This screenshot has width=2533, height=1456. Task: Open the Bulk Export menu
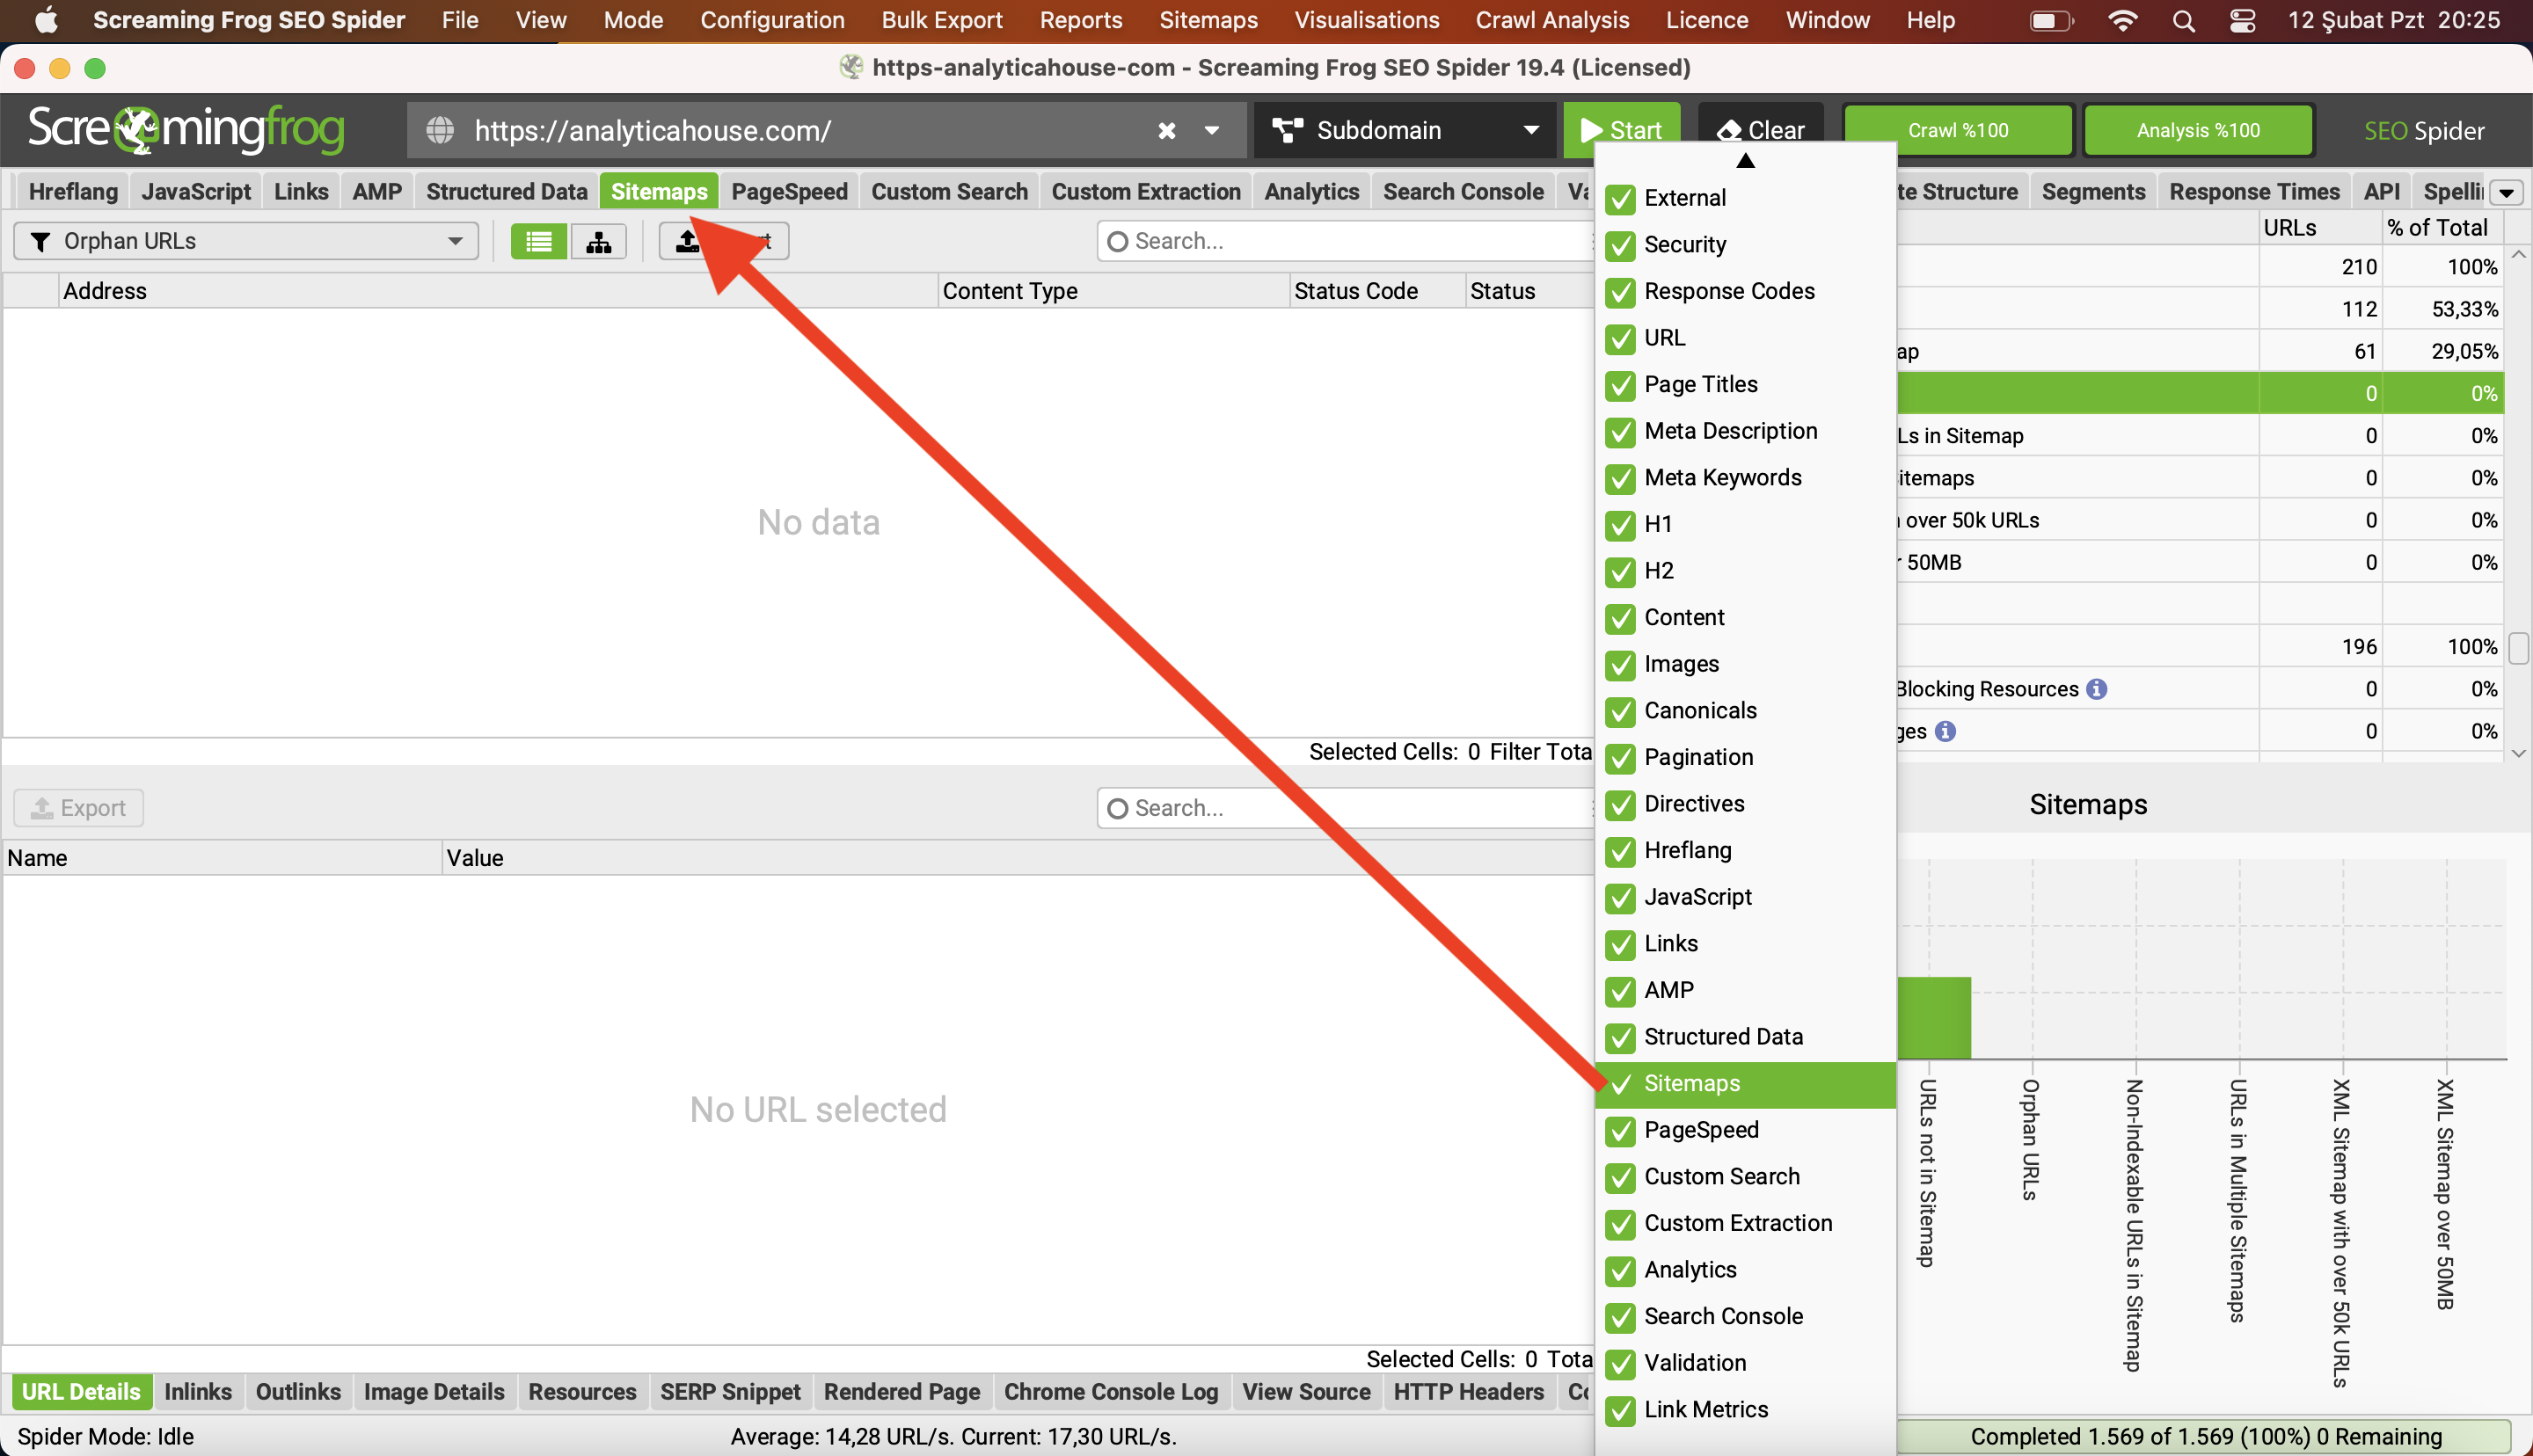(x=941, y=20)
